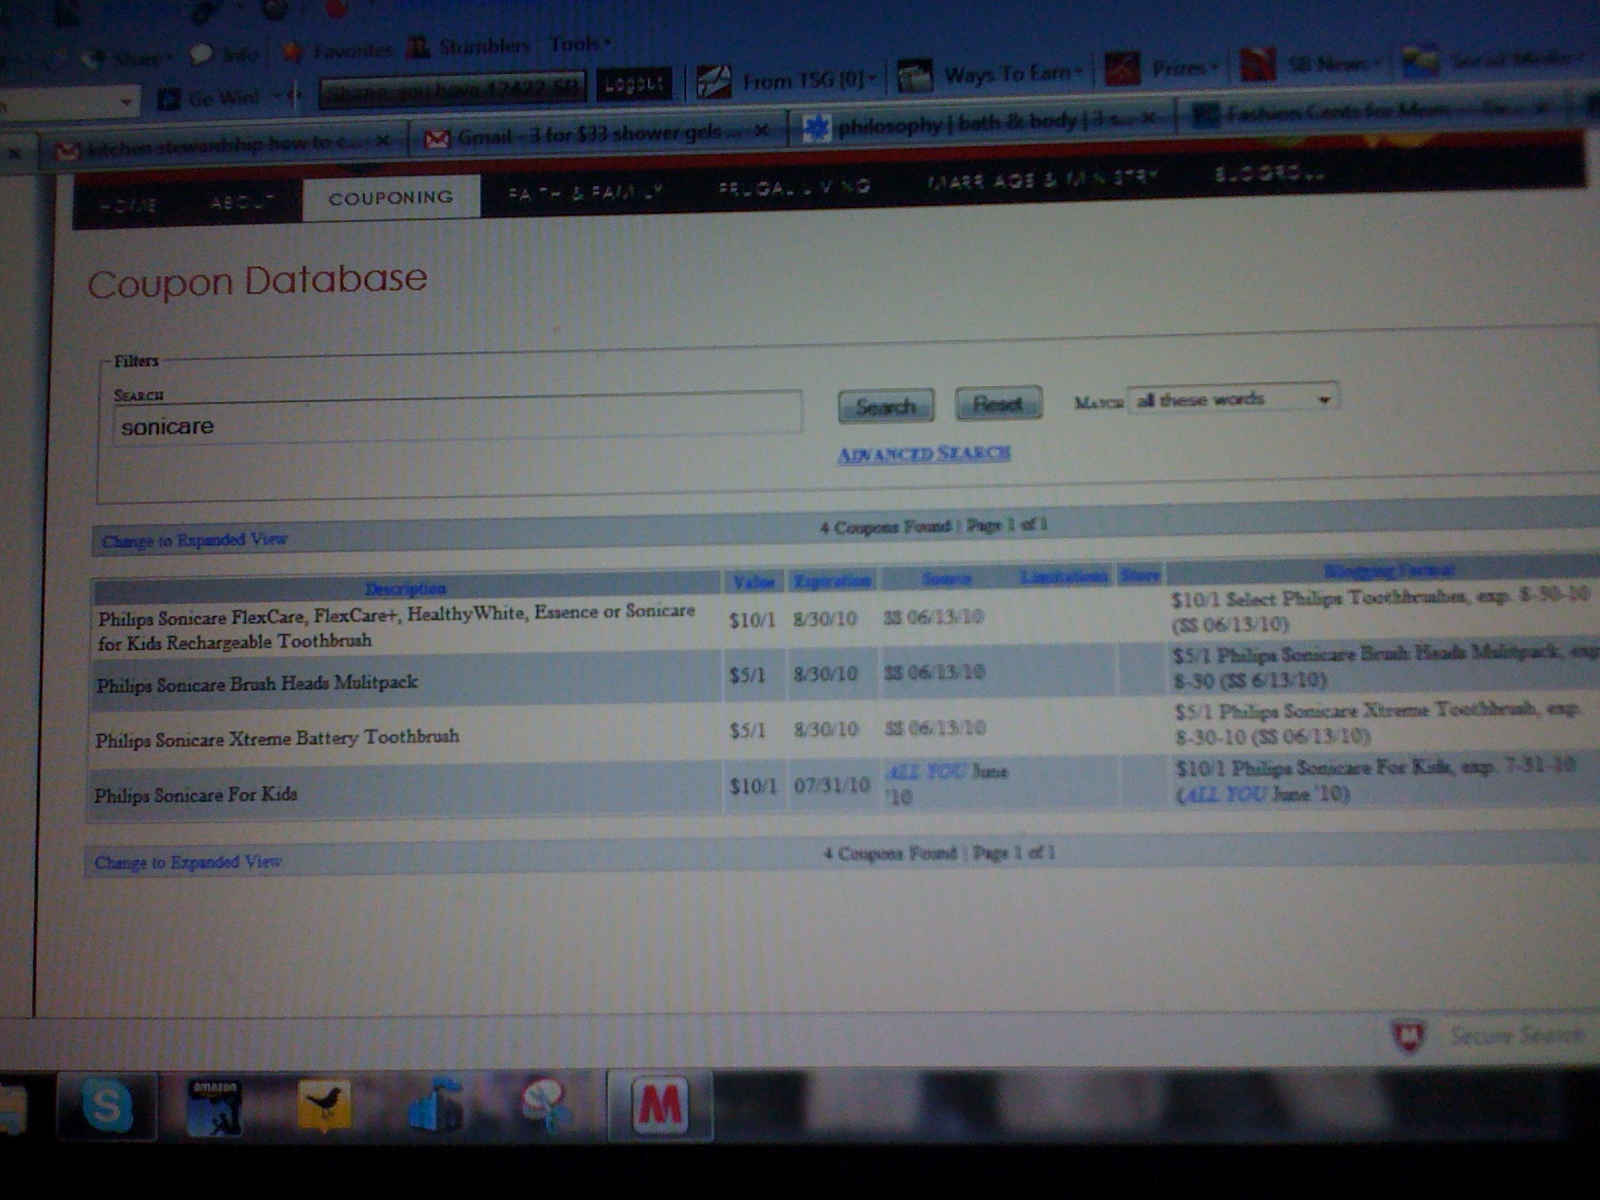
Task: Click the Favorites star icon in the toolbar
Action: click(292, 51)
